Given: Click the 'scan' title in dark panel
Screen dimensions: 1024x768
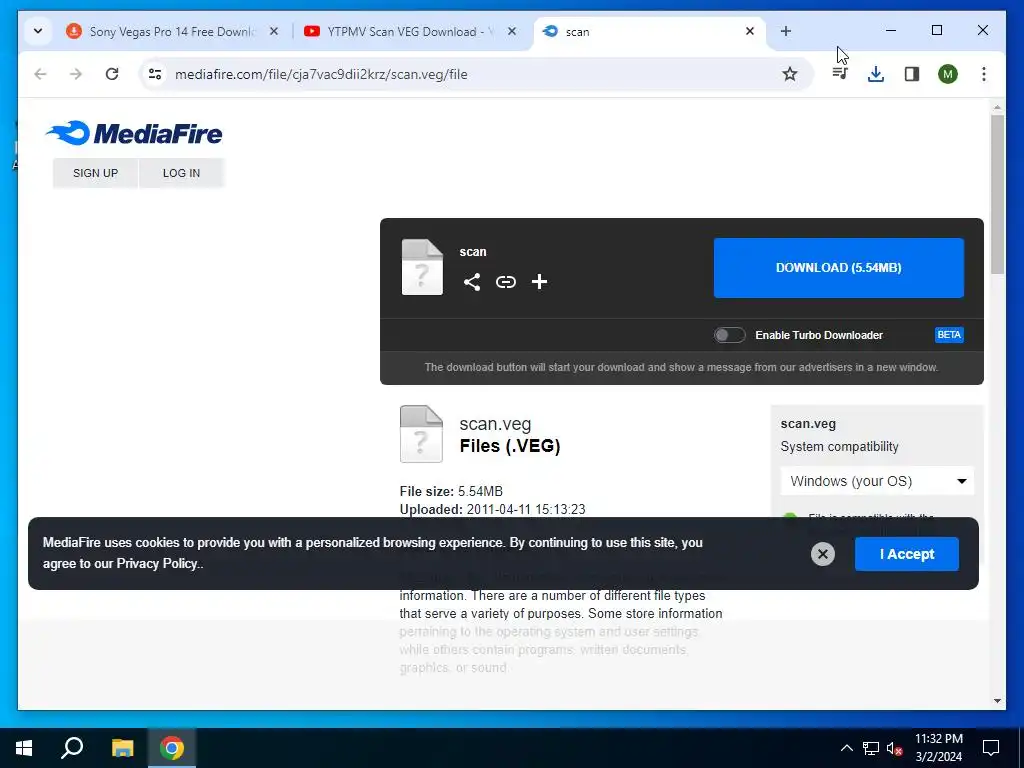Looking at the screenshot, I should 473,252.
